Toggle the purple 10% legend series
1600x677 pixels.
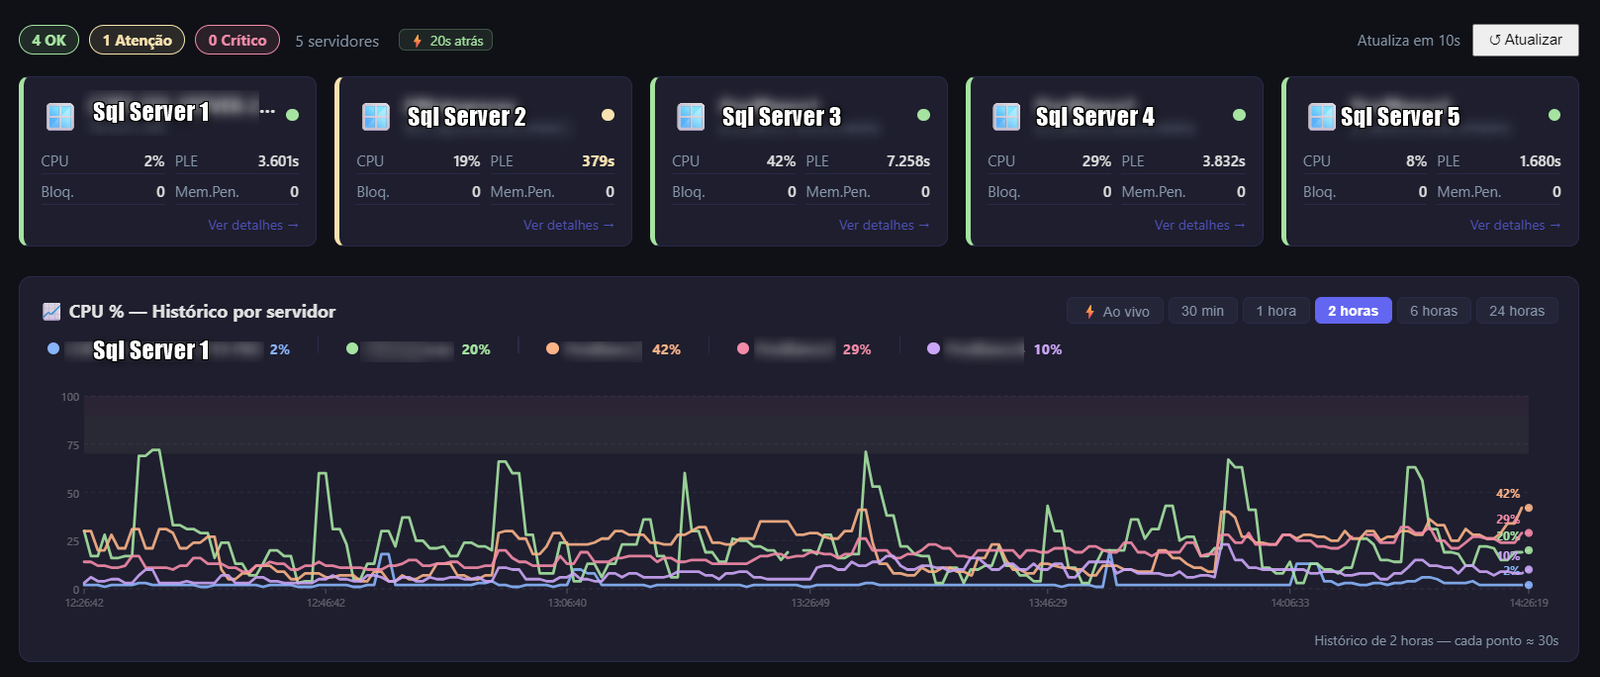tap(994, 349)
